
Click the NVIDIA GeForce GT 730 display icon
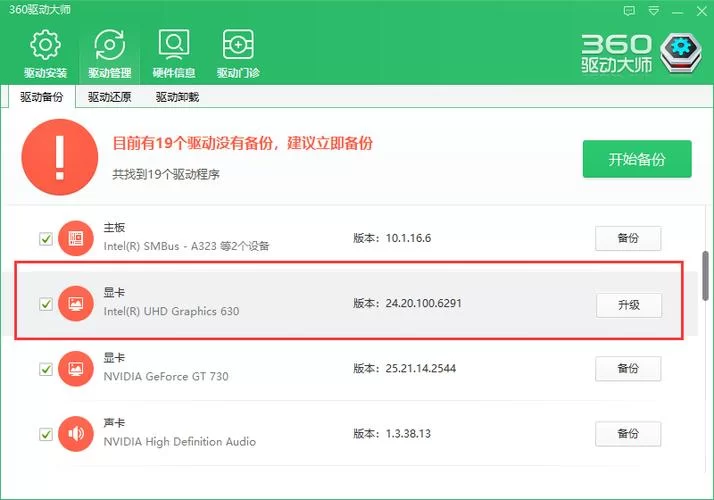[x=76, y=368]
